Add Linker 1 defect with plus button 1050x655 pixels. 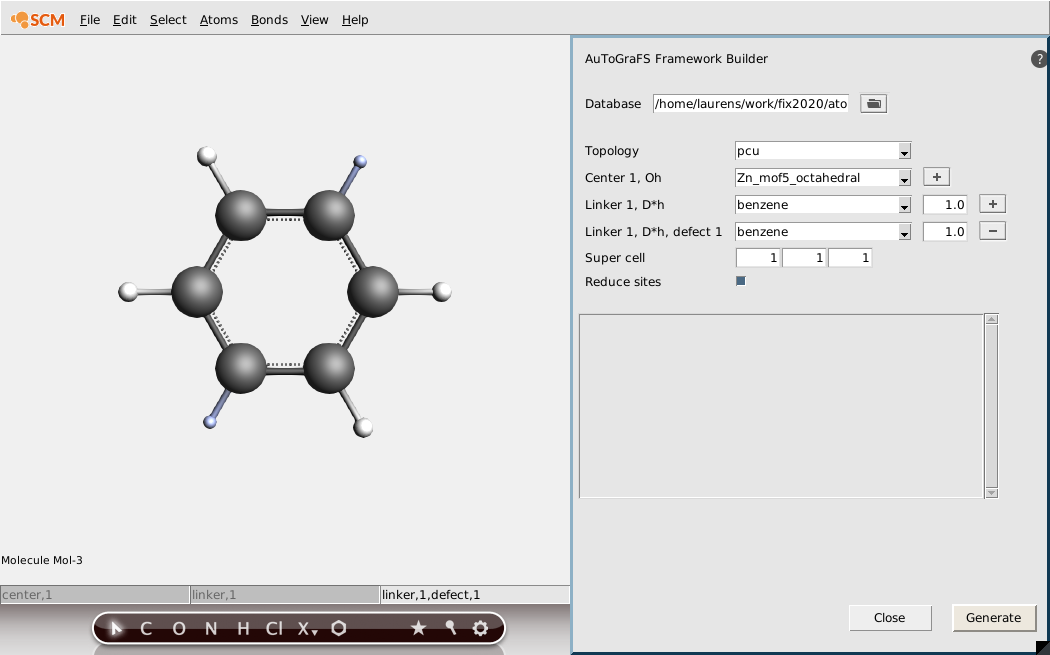coord(992,204)
